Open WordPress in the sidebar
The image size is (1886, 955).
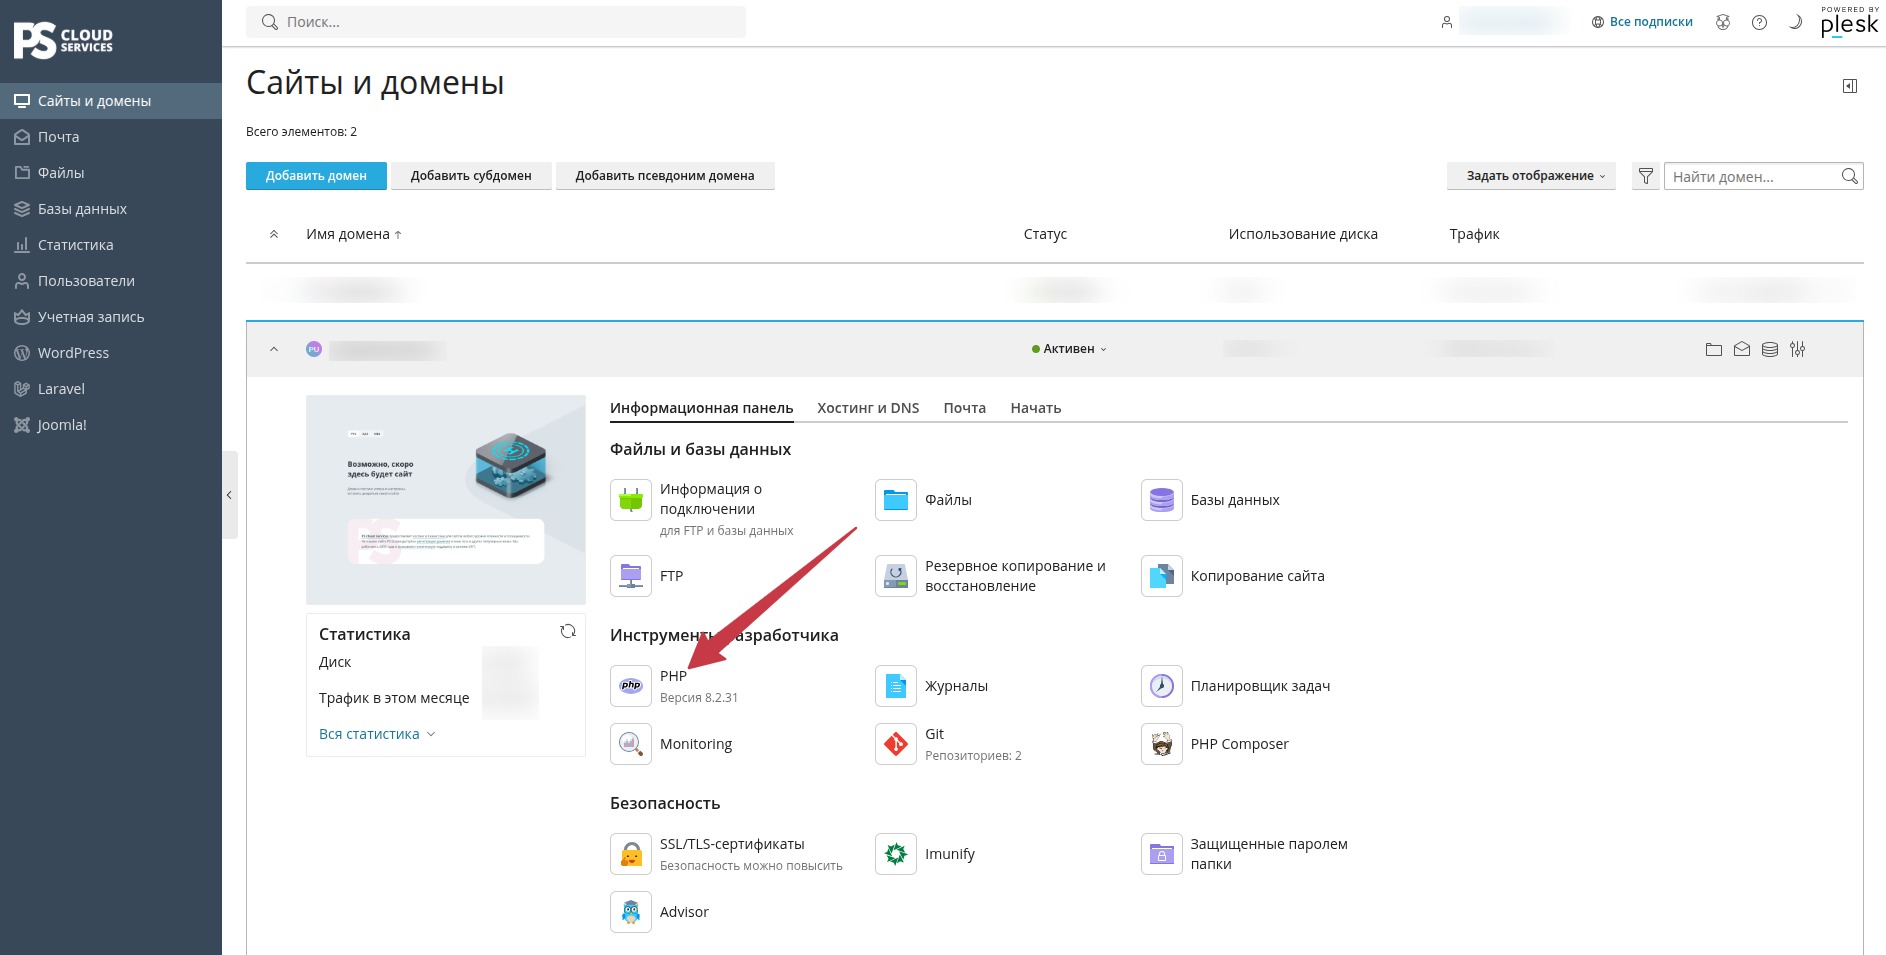click(x=111, y=353)
